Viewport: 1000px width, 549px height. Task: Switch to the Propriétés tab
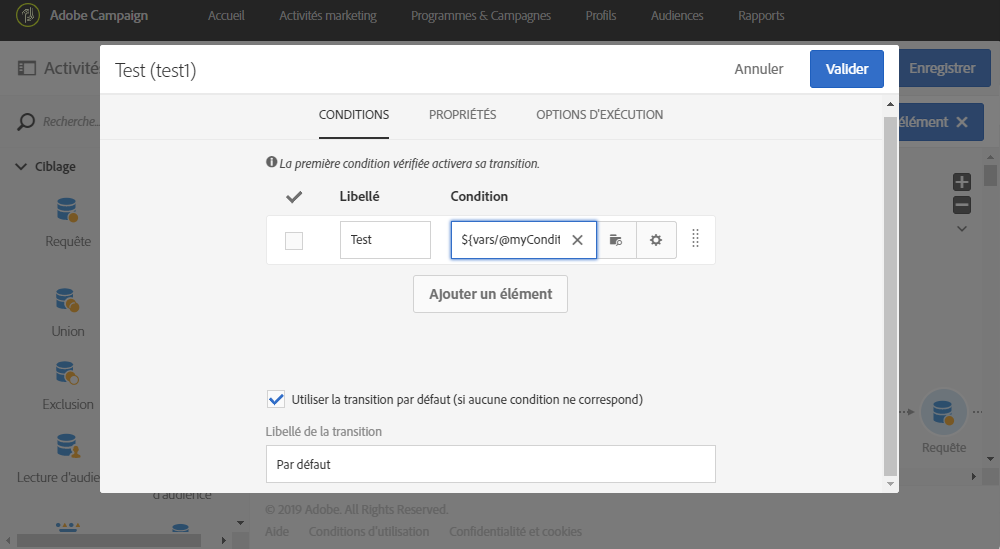tap(462, 115)
